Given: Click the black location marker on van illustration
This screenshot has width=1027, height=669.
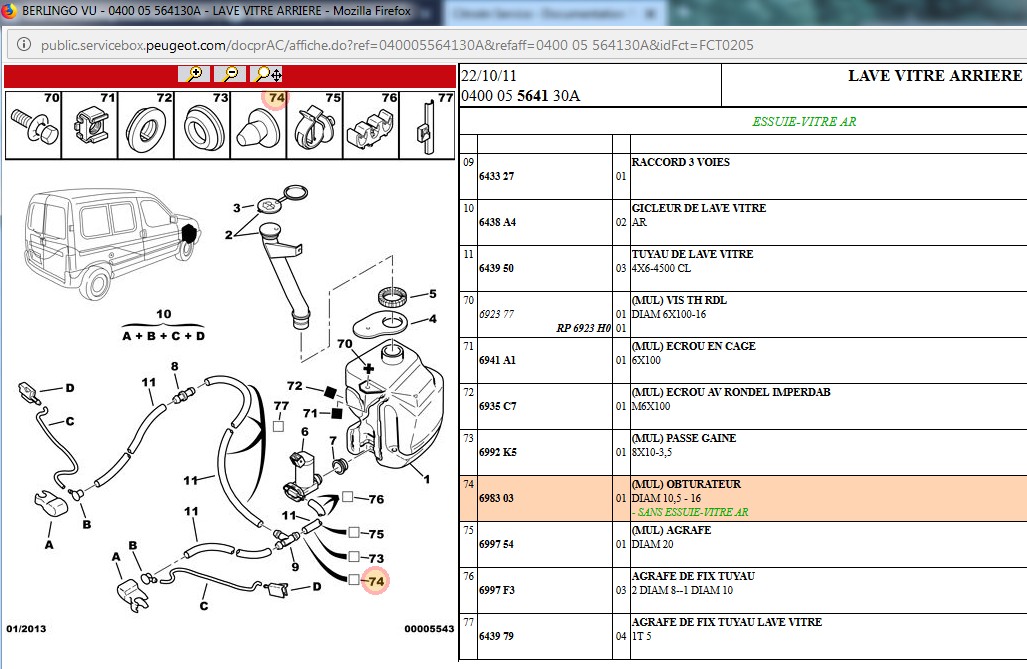Looking at the screenshot, I should tap(187, 235).
